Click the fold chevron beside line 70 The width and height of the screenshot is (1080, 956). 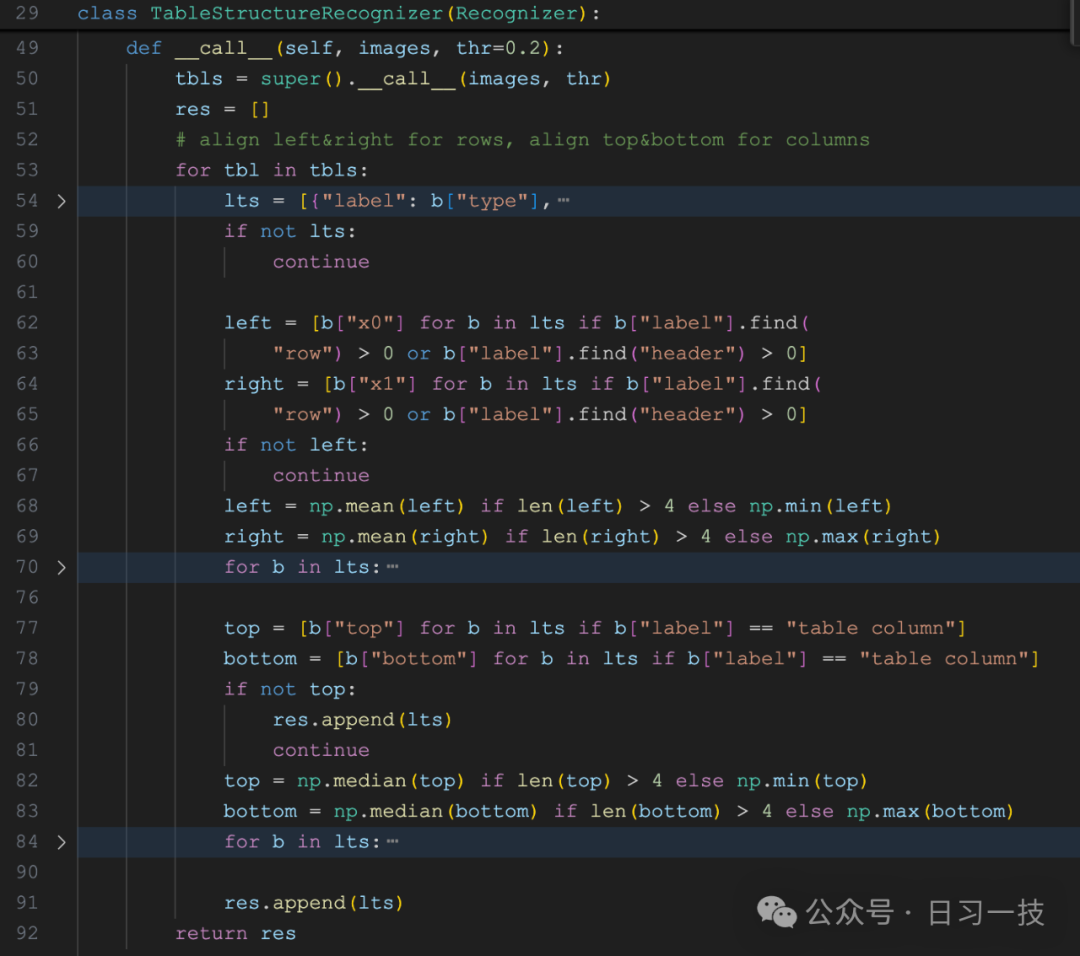tap(62, 567)
